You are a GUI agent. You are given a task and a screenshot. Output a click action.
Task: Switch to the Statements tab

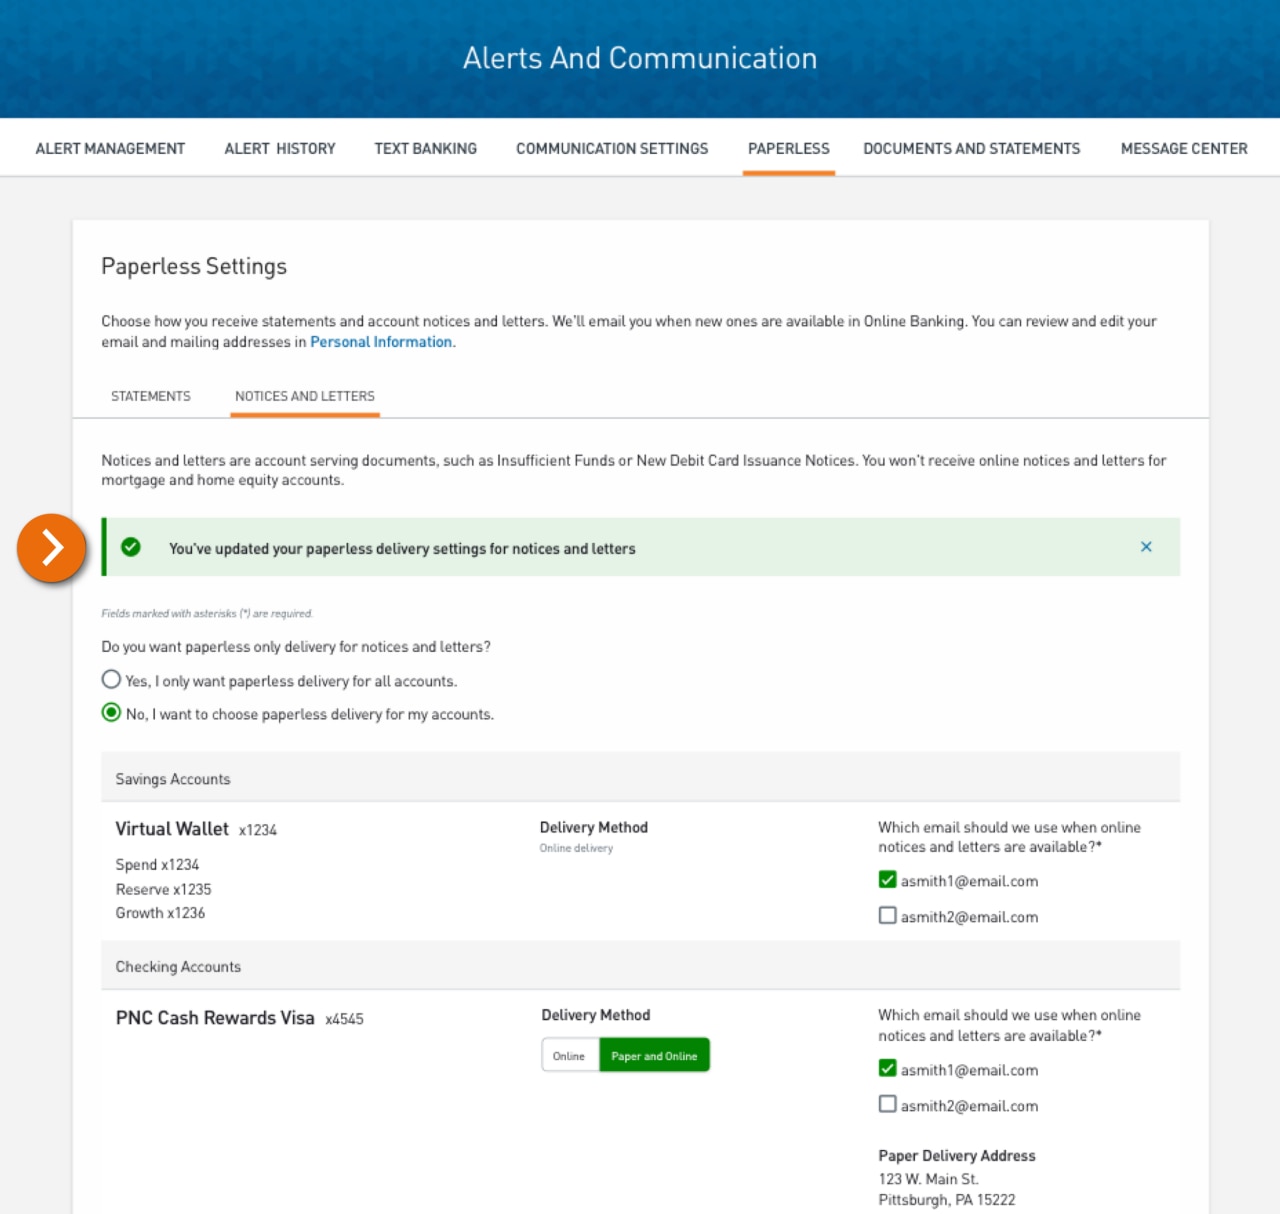tap(150, 396)
